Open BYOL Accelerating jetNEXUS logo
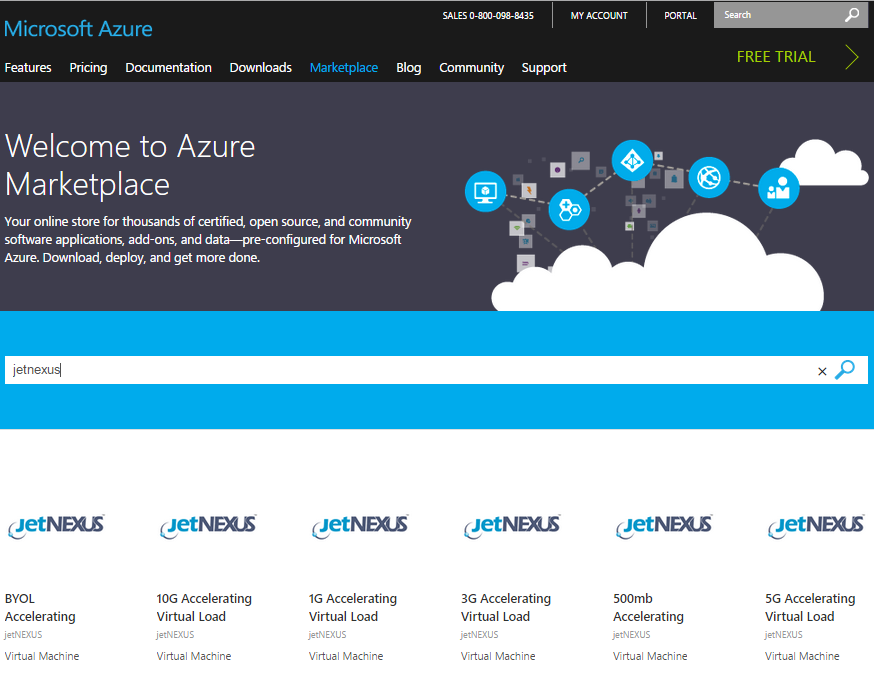The height and width of the screenshot is (694, 874). pos(56,526)
